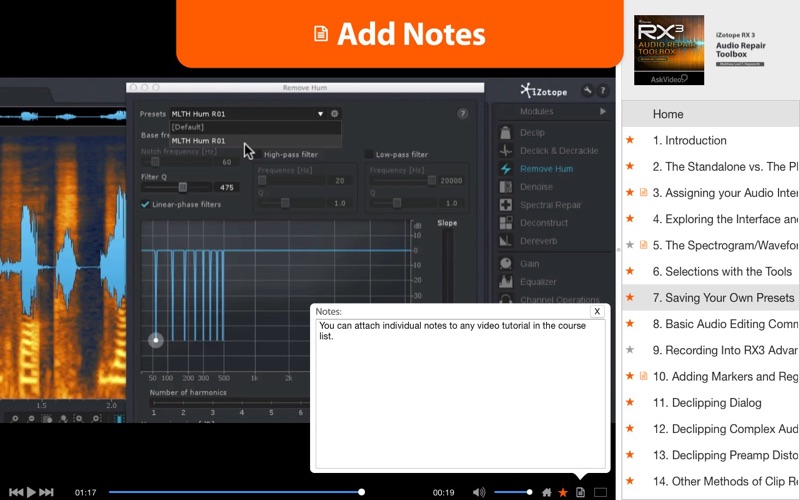Open the Gain module icon
This screenshot has width=800, height=500.
tap(505, 264)
